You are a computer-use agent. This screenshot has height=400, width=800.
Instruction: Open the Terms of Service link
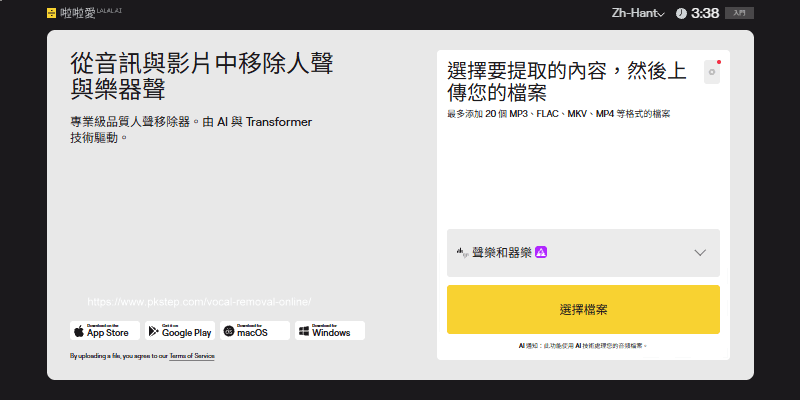click(192, 356)
